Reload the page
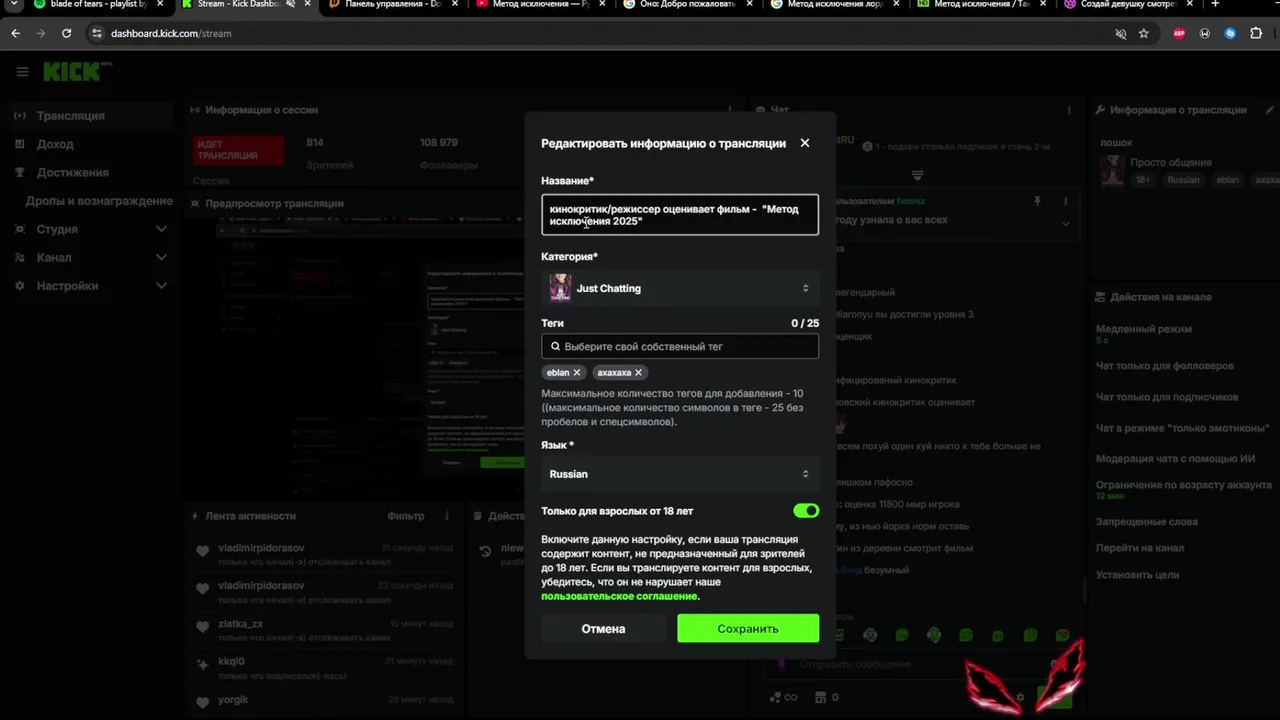 point(66,33)
